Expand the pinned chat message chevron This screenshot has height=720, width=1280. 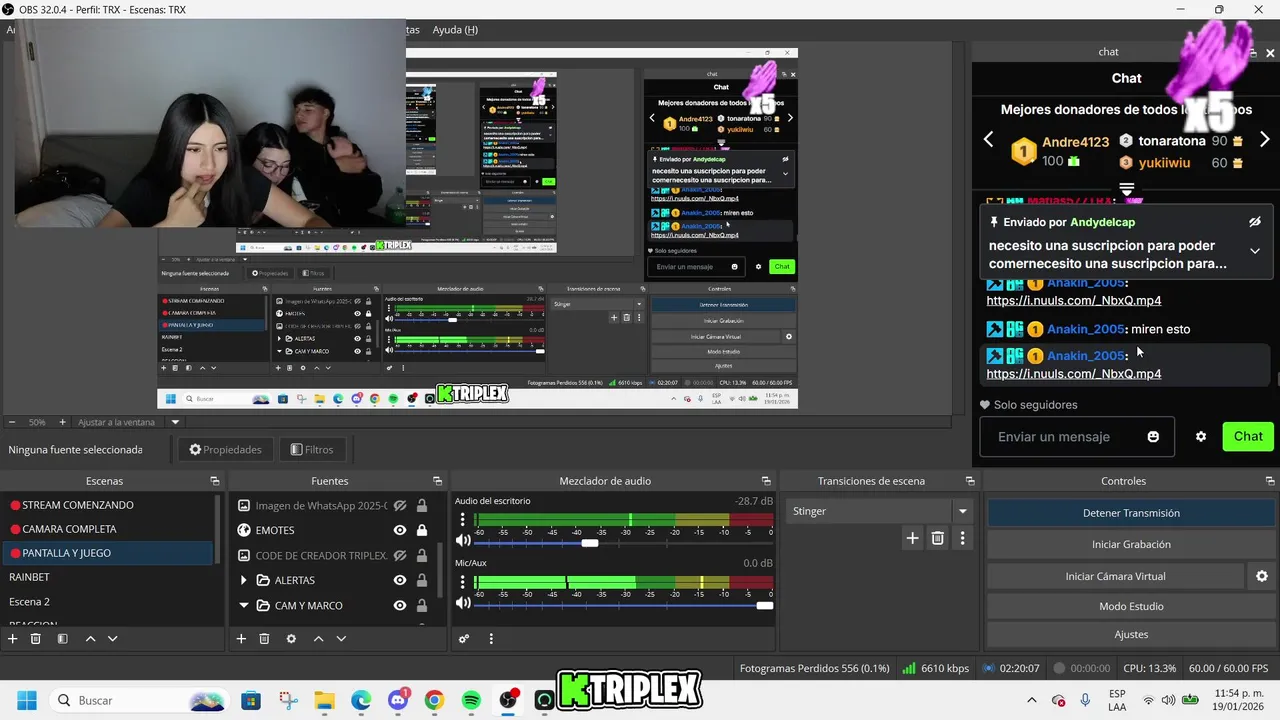tap(1255, 251)
